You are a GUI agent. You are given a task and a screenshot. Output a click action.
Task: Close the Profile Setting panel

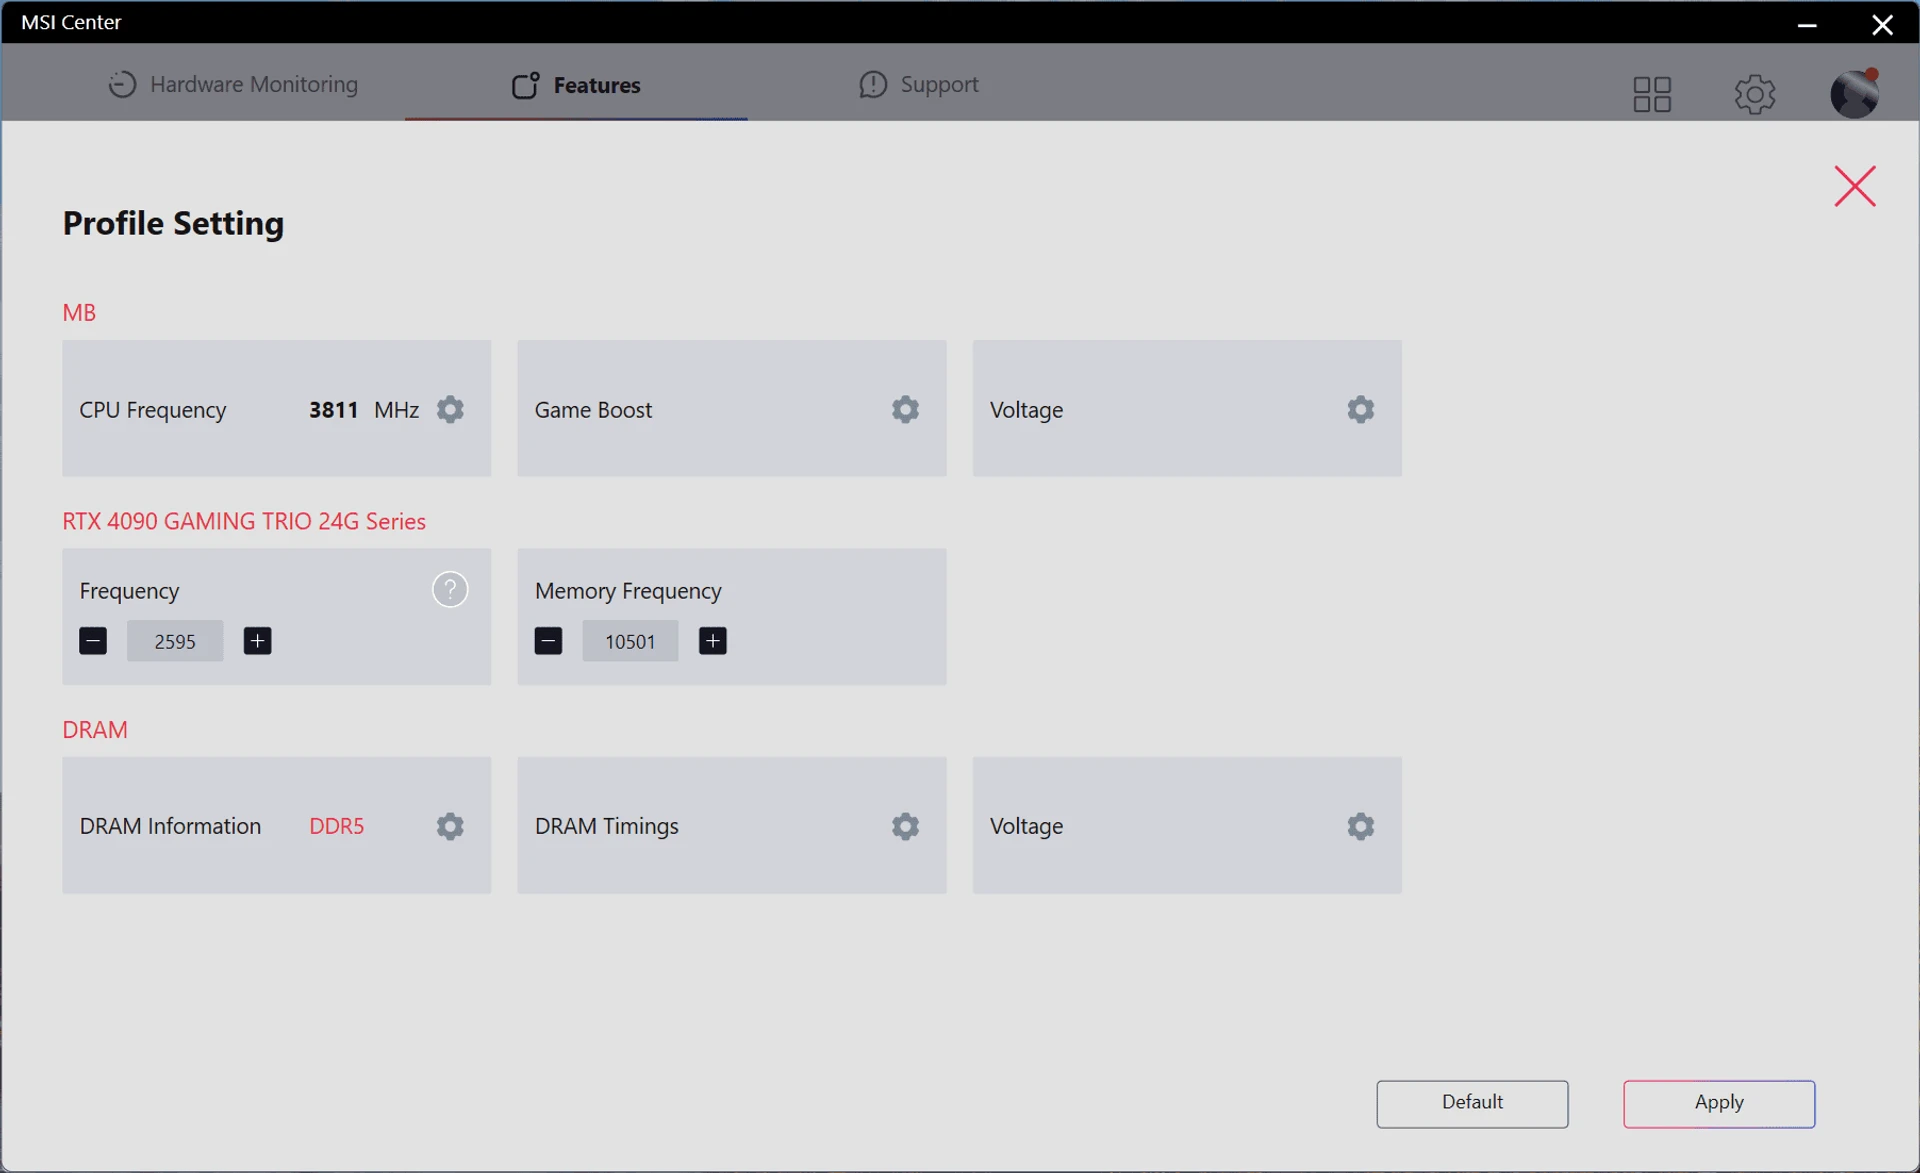pyautogui.click(x=1855, y=186)
